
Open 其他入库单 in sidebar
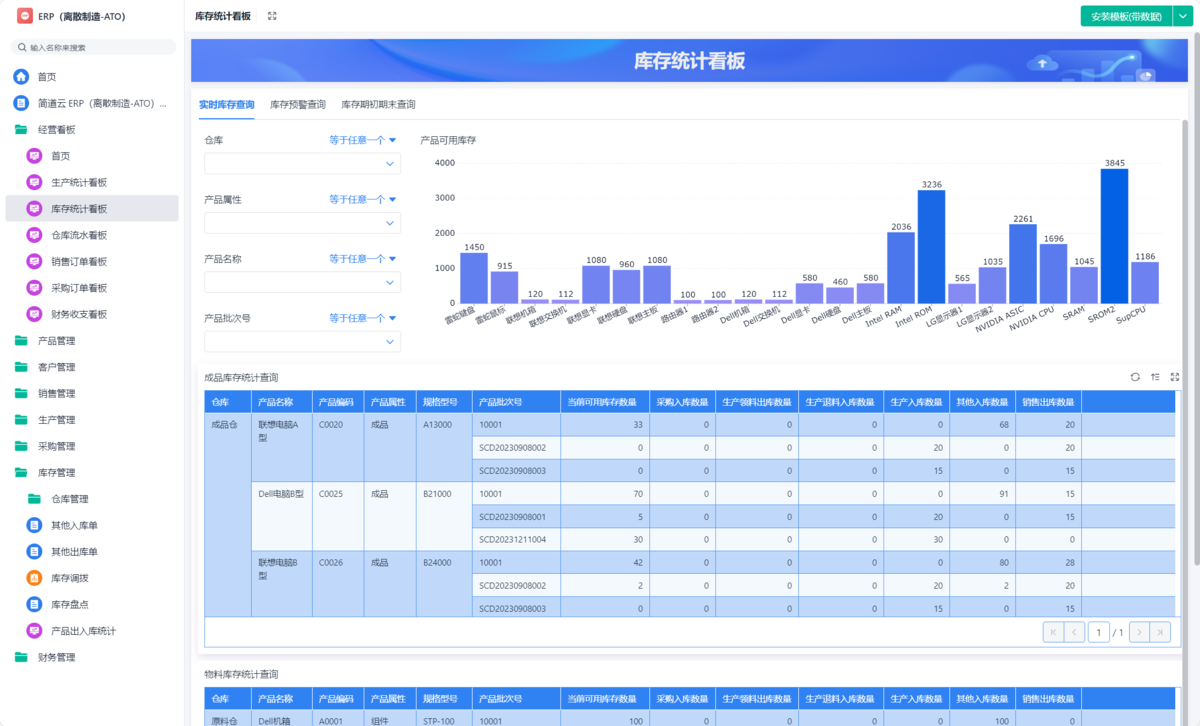[x=74, y=525]
